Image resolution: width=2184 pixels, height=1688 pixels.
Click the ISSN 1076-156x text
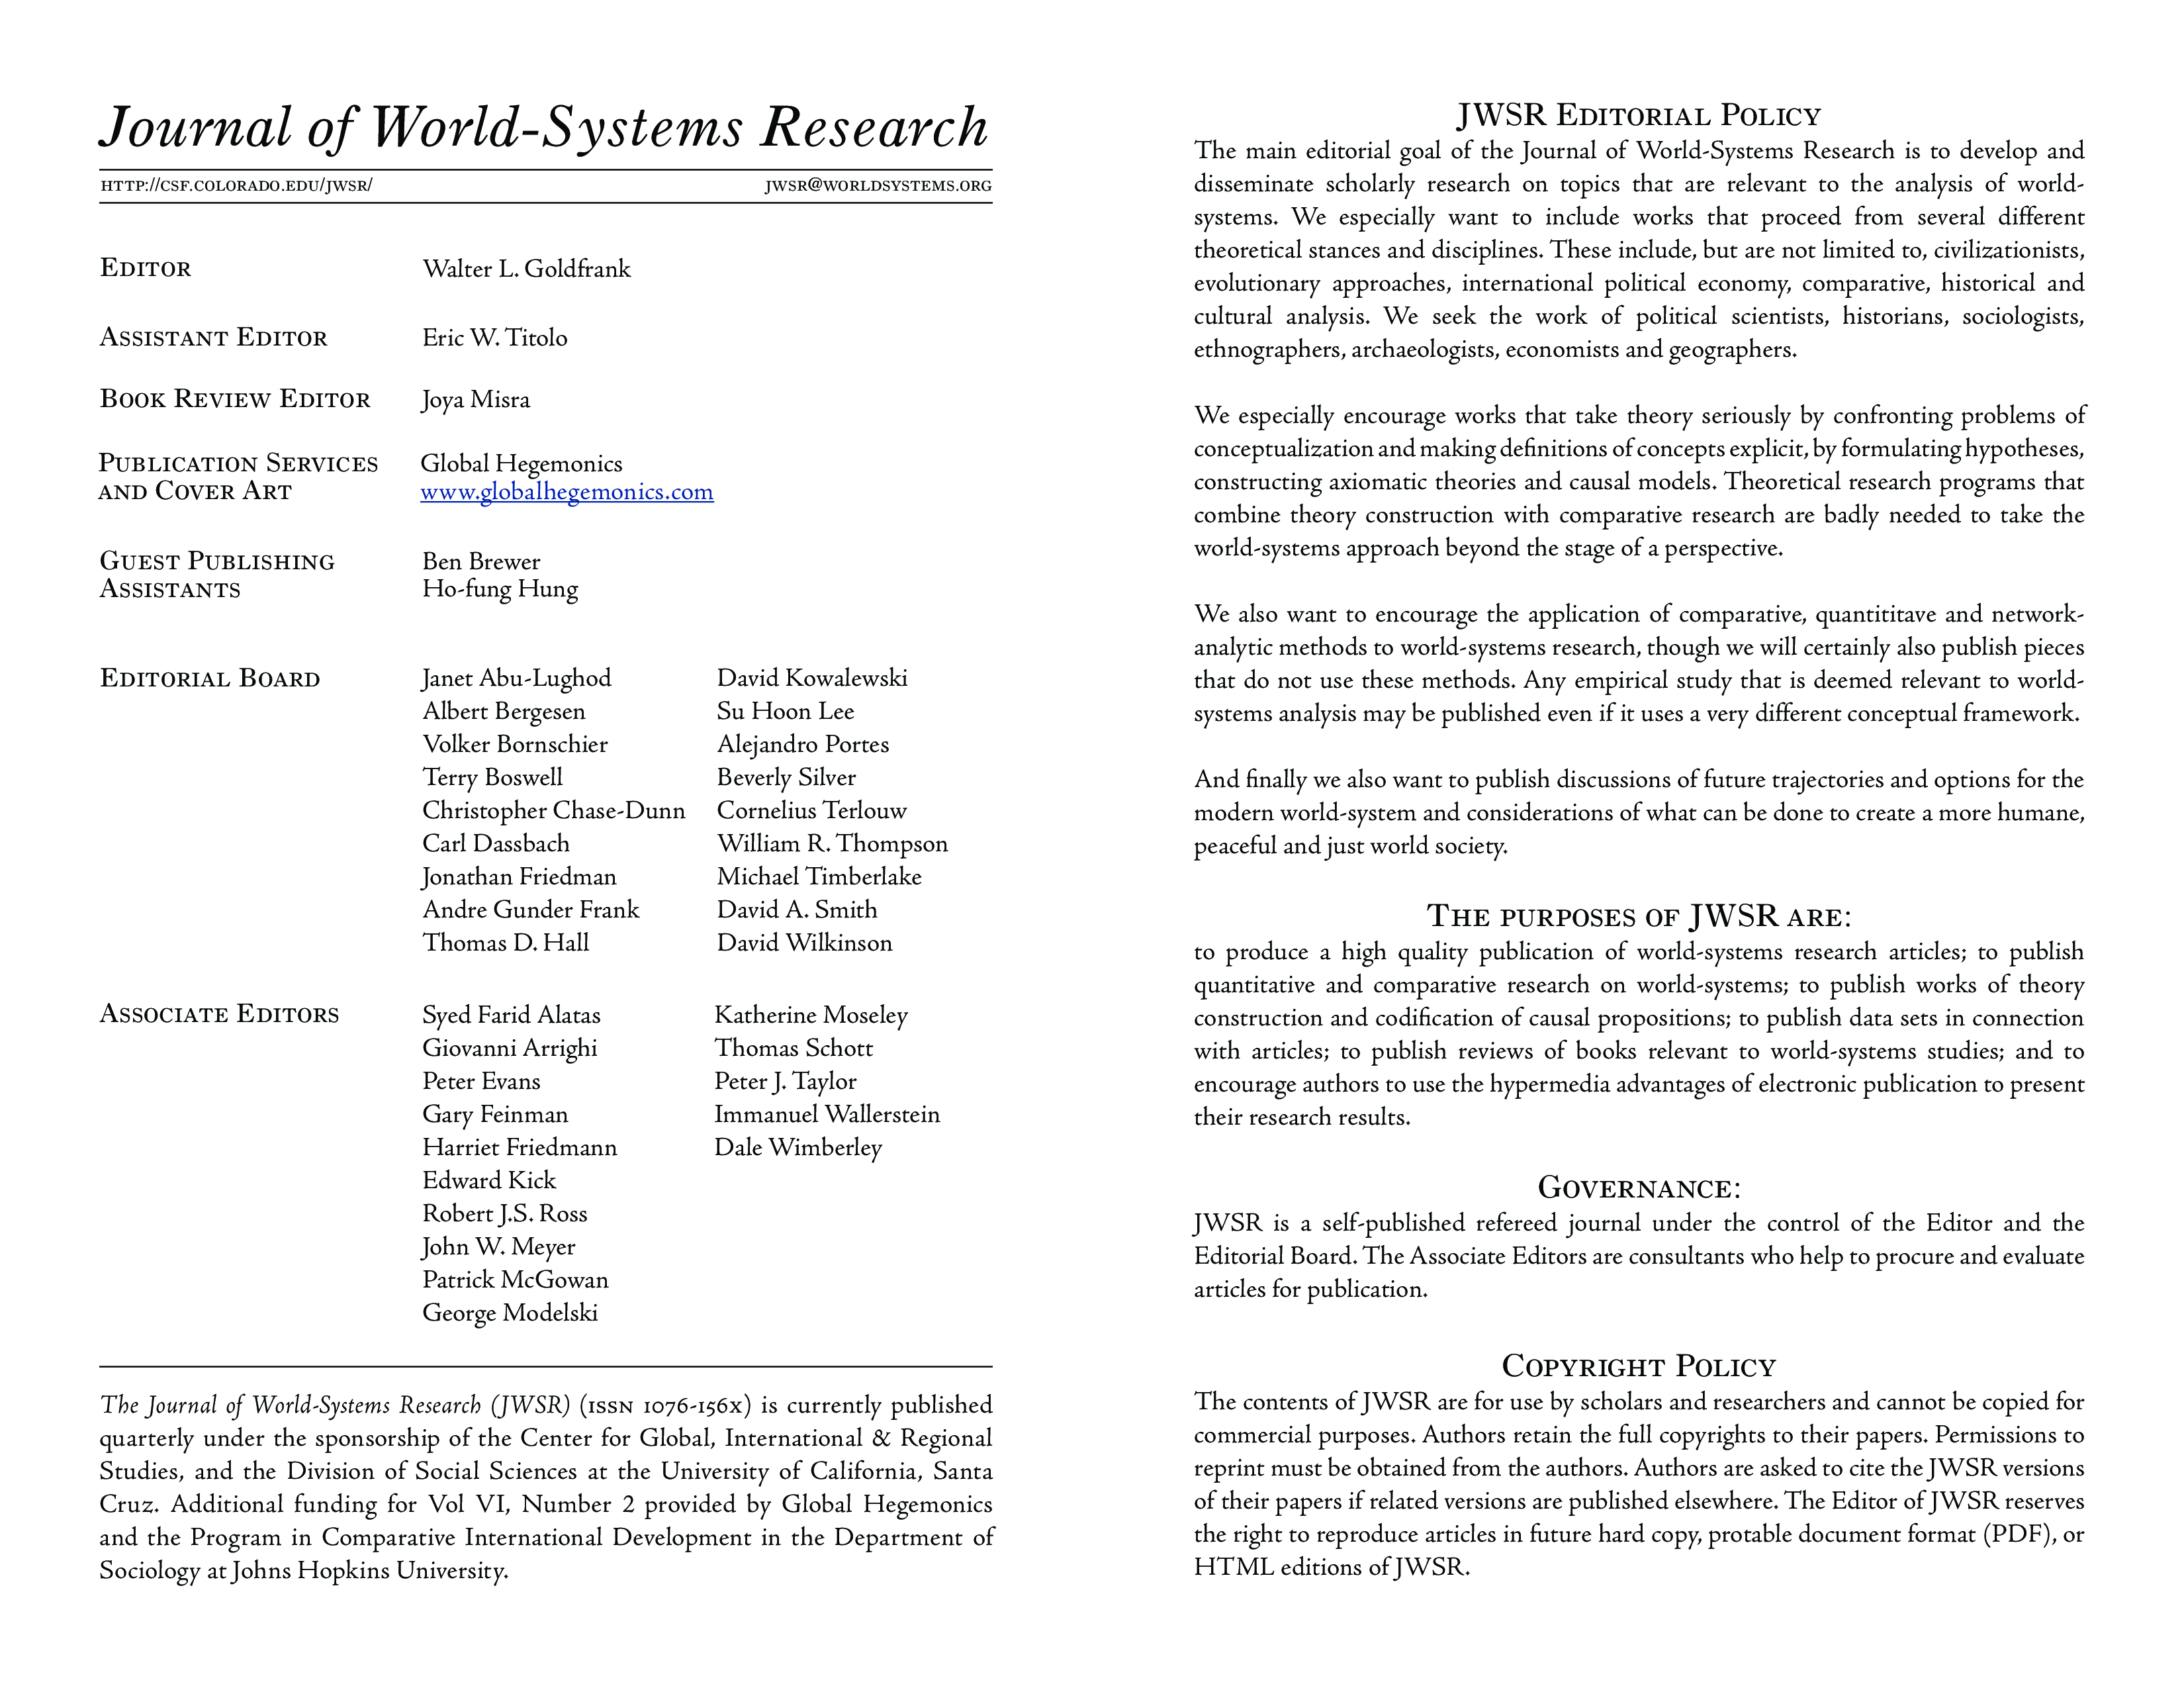click(665, 1405)
